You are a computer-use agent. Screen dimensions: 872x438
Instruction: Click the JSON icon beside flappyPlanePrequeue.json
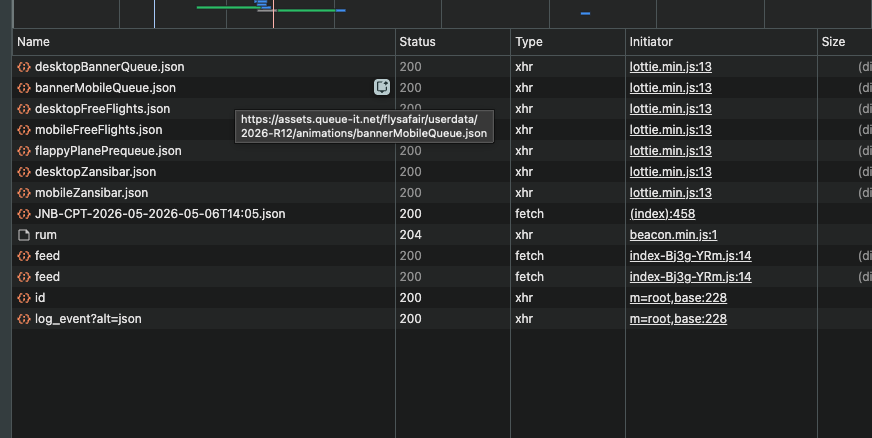[23, 151]
